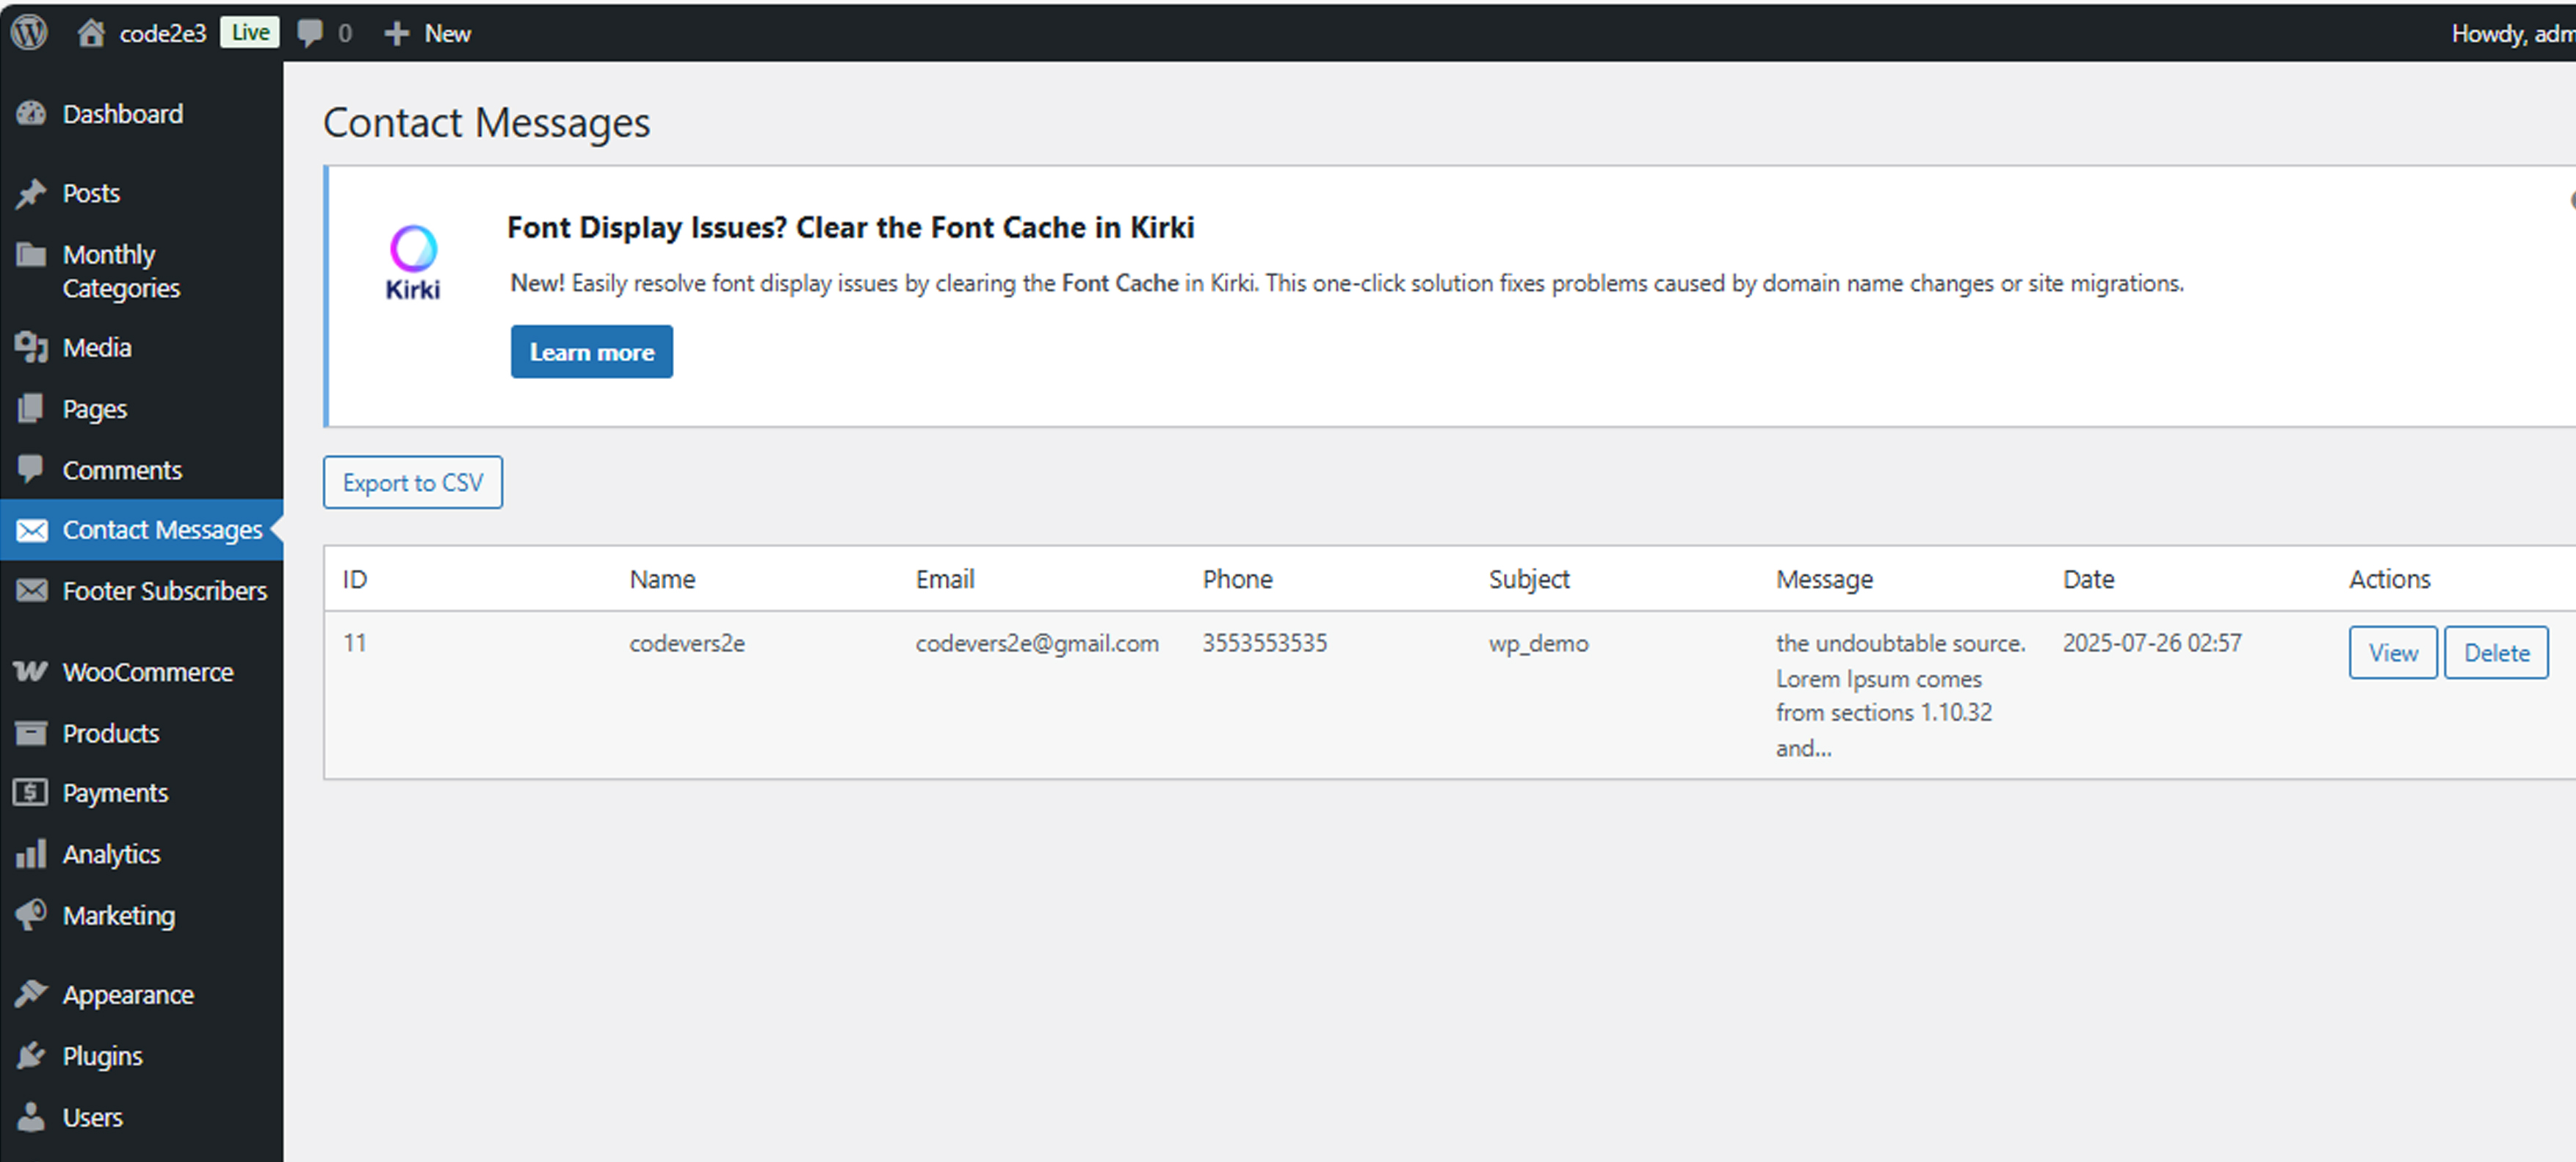Click the Name column header

662,579
